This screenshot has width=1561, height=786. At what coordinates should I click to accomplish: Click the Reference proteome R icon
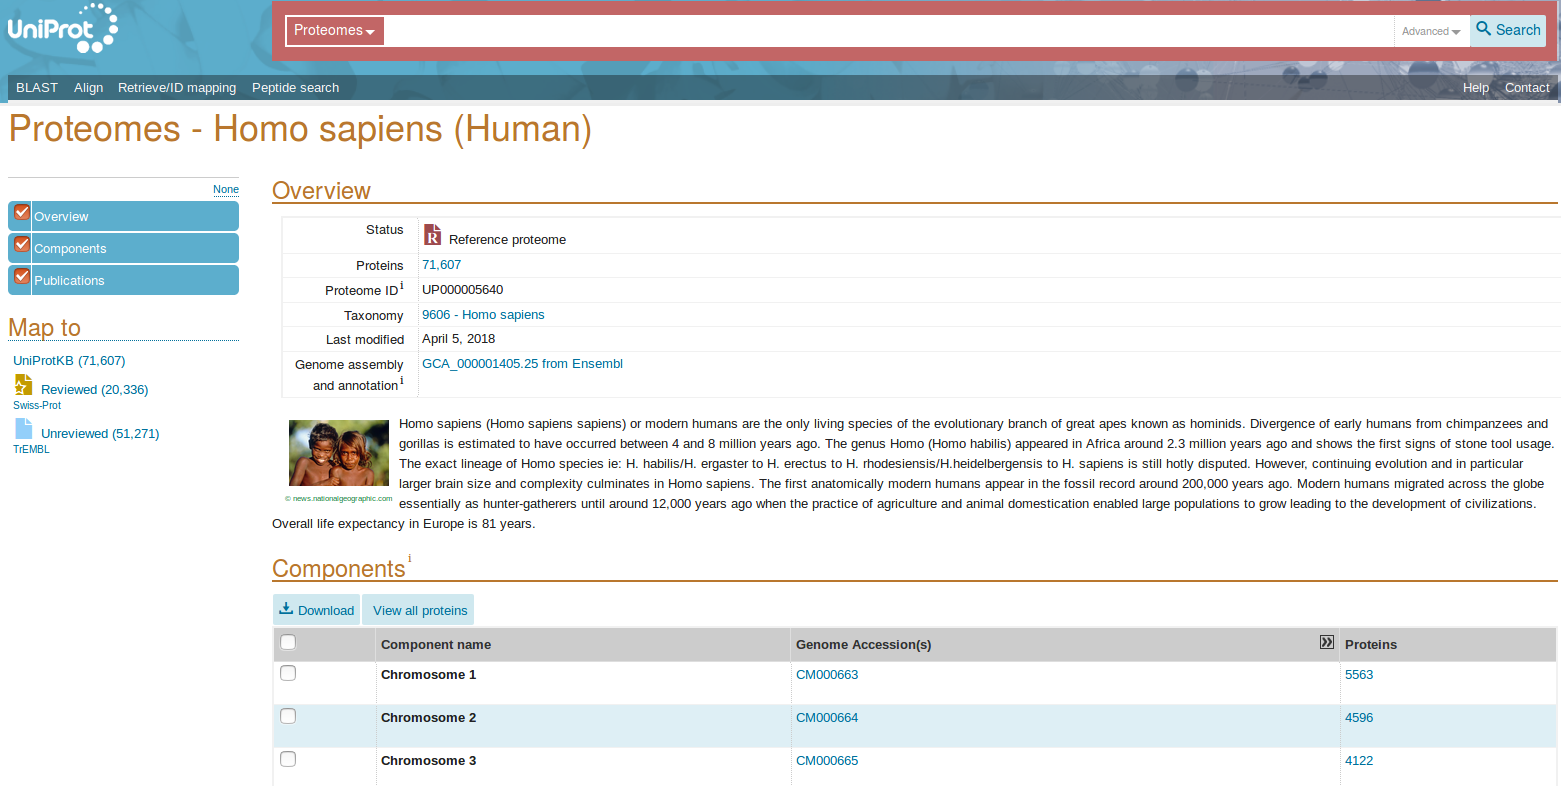pos(432,234)
